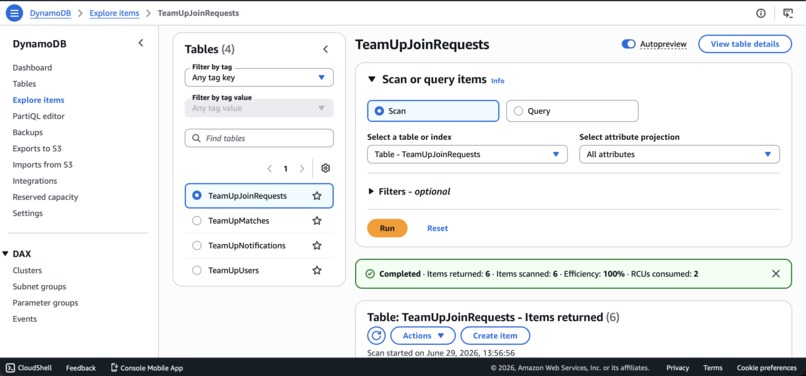Open the Filter by tag value dropdown
This screenshot has width=806, height=376.
coord(259,108)
